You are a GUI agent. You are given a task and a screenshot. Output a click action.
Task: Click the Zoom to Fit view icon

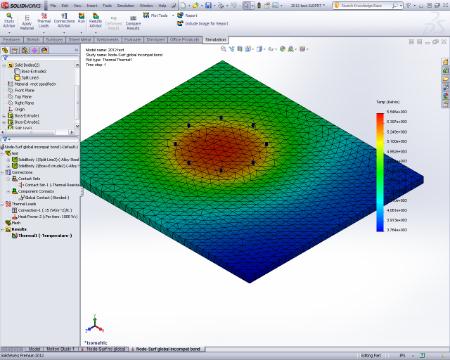coord(224,49)
